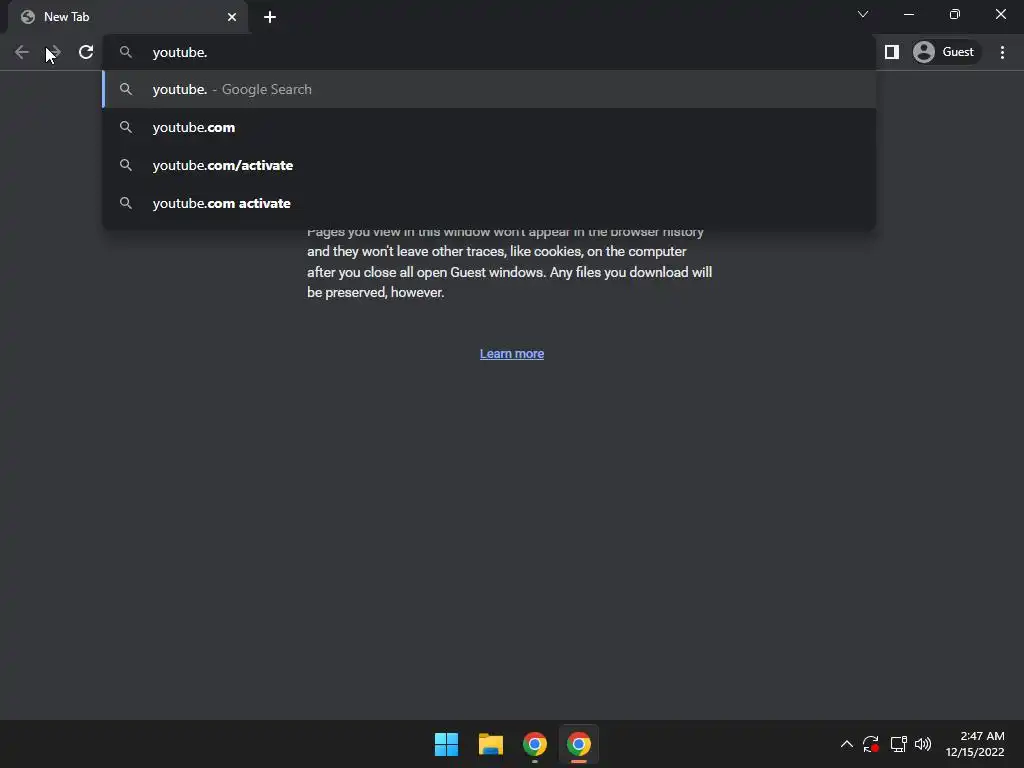Open the side panel icon
Viewport: 1024px width, 768px height.
(x=891, y=52)
